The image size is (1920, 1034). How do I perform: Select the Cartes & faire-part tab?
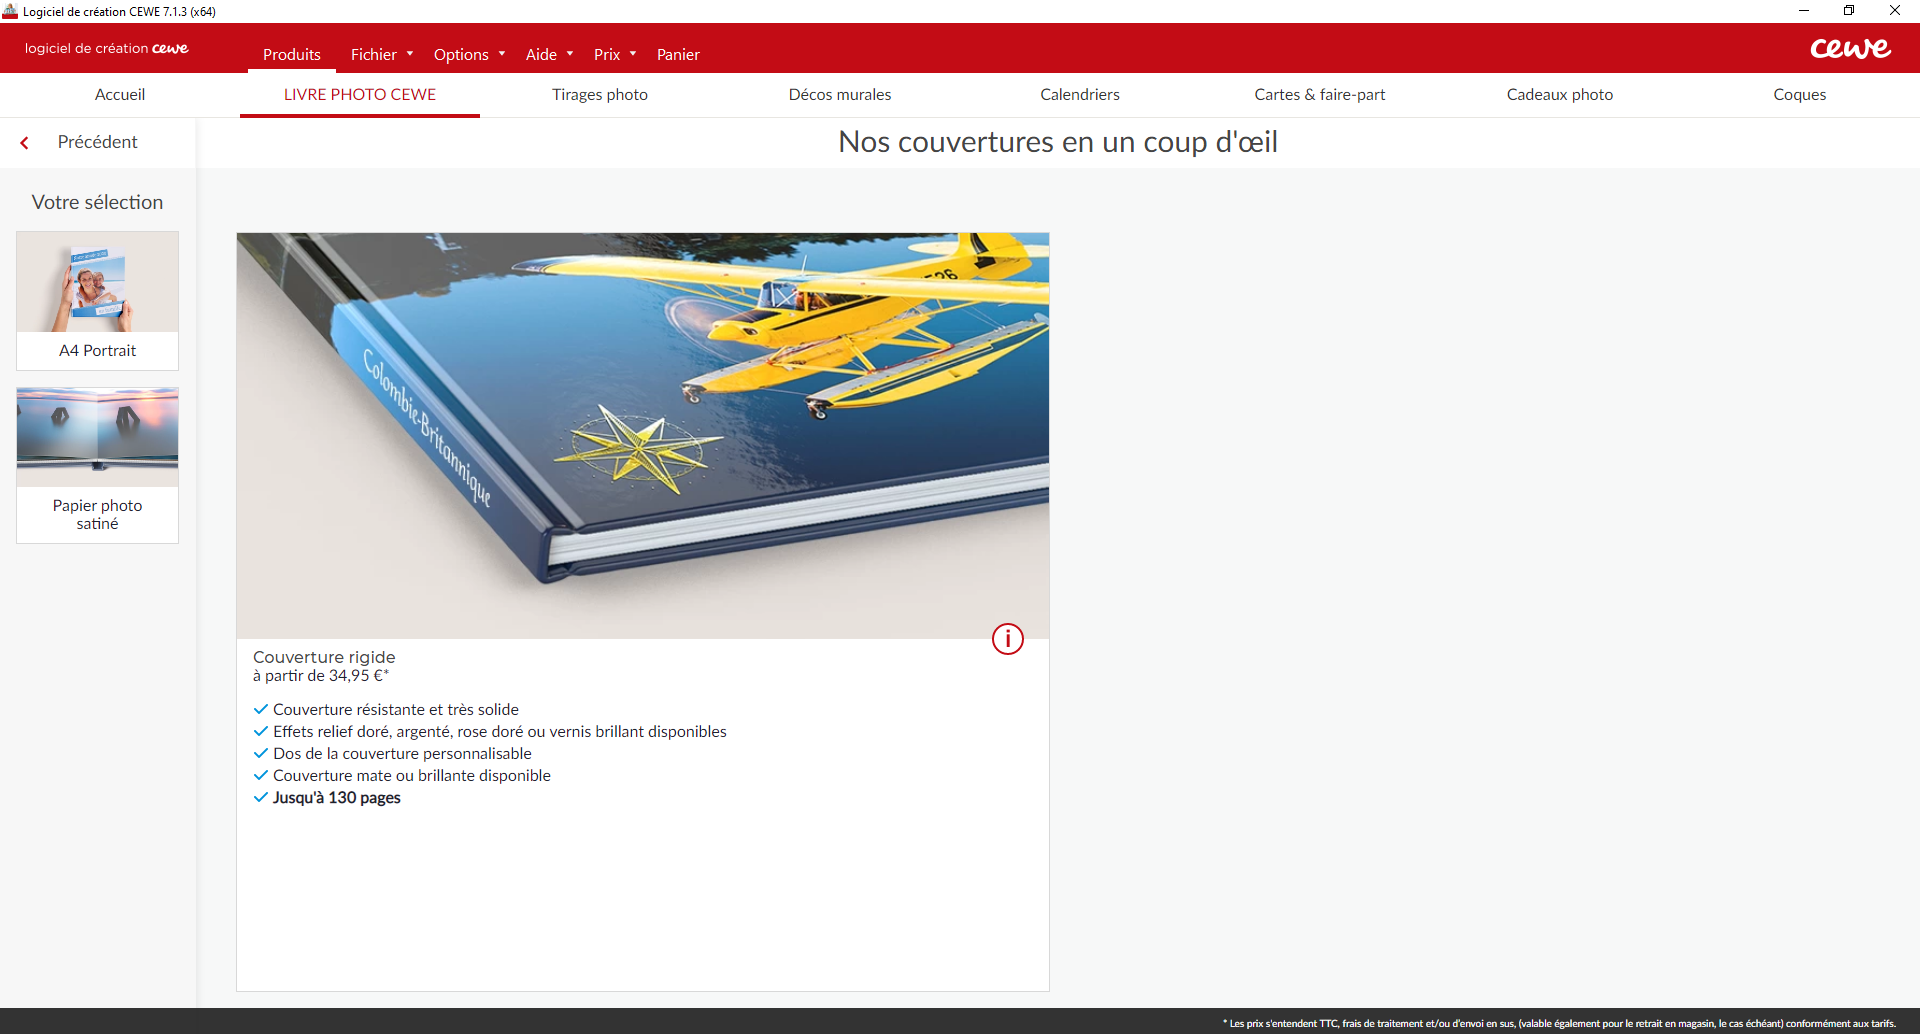(1319, 94)
